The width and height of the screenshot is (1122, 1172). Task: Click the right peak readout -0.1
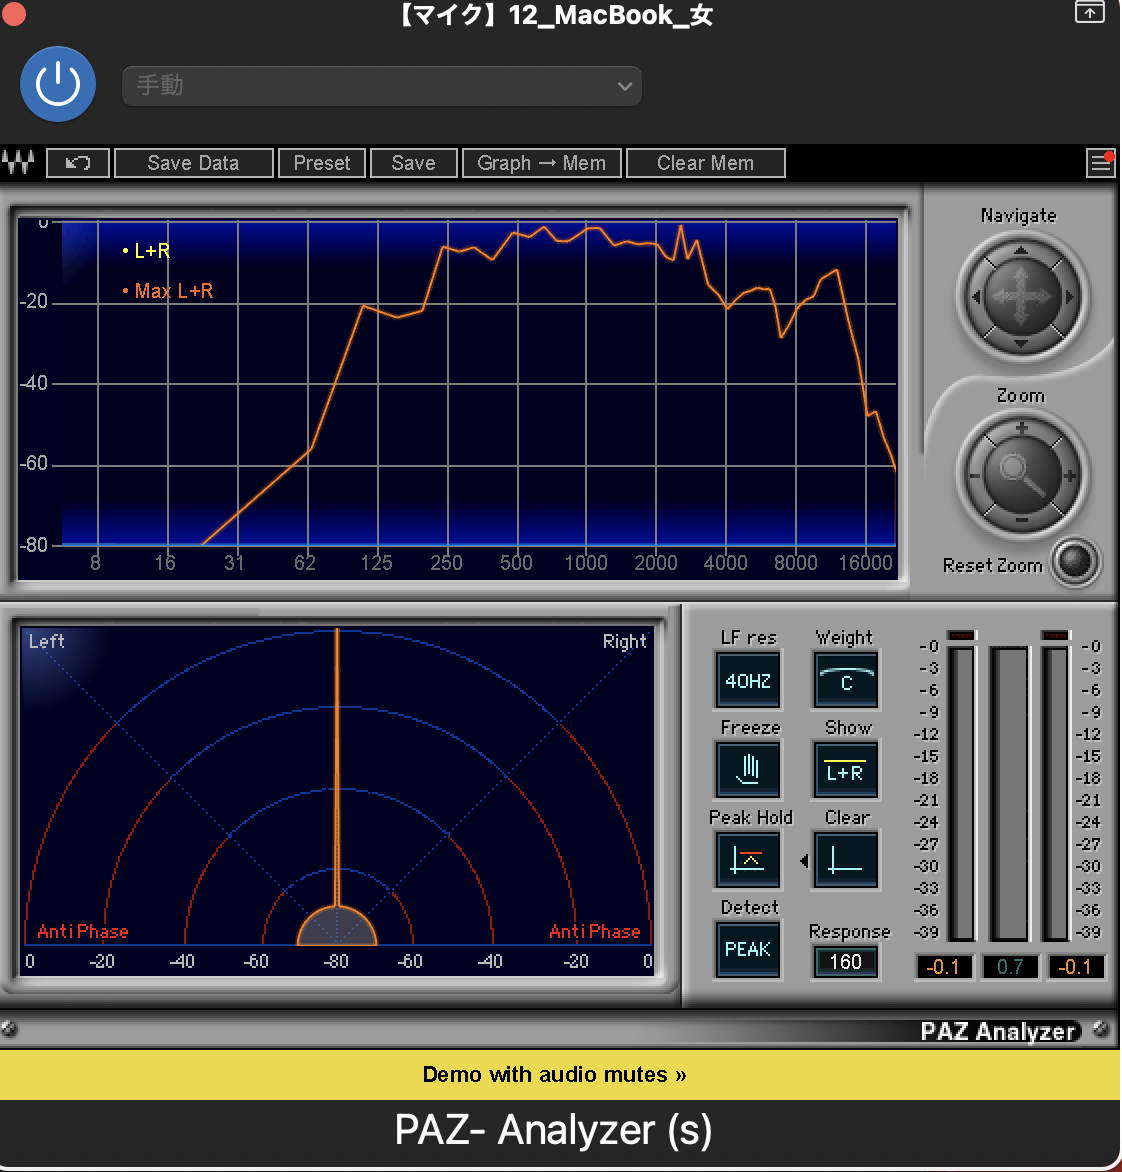(x=1075, y=966)
